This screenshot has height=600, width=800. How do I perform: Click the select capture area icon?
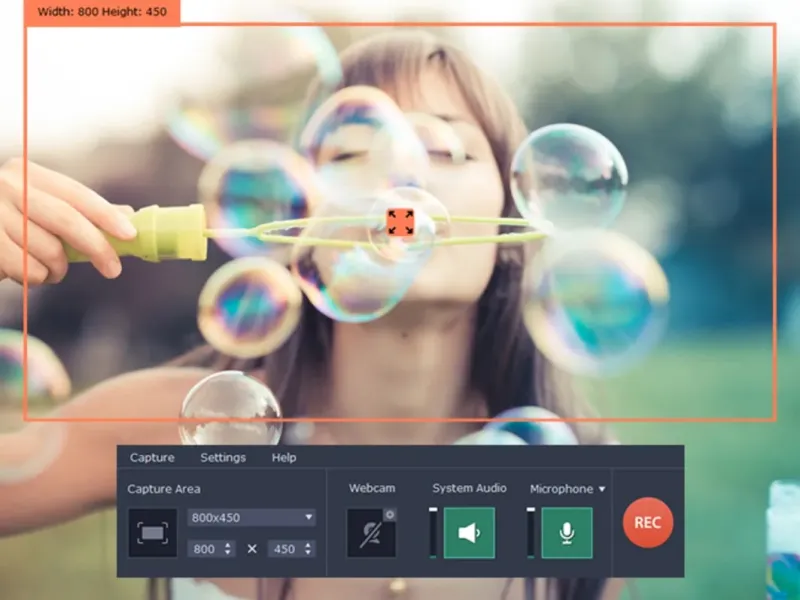[153, 533]
